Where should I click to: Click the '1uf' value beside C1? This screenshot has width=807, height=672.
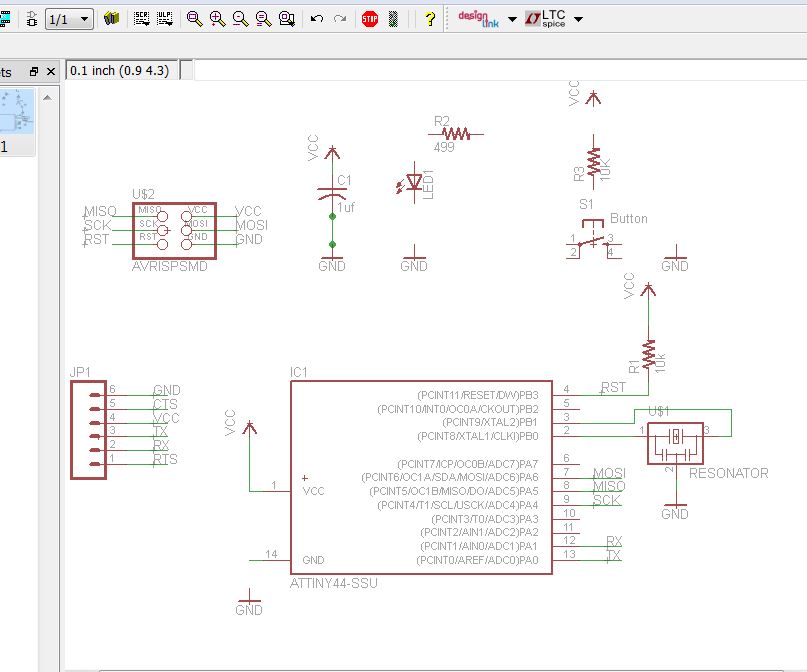(x=346, y=207)
